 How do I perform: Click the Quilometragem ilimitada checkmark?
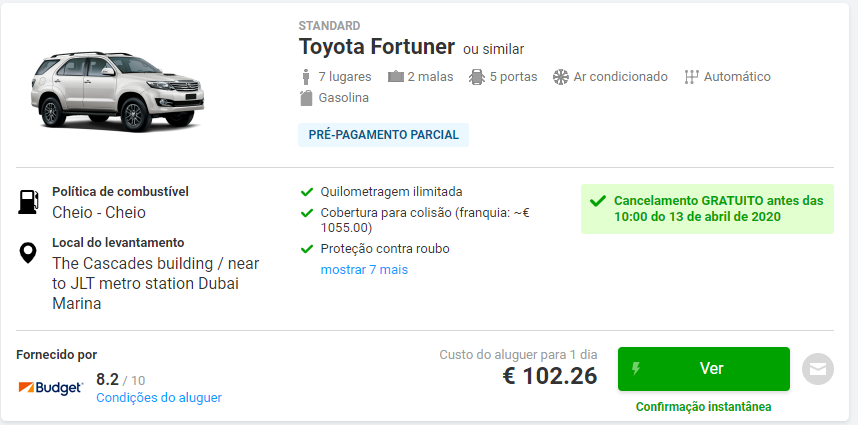click(306, 192)
